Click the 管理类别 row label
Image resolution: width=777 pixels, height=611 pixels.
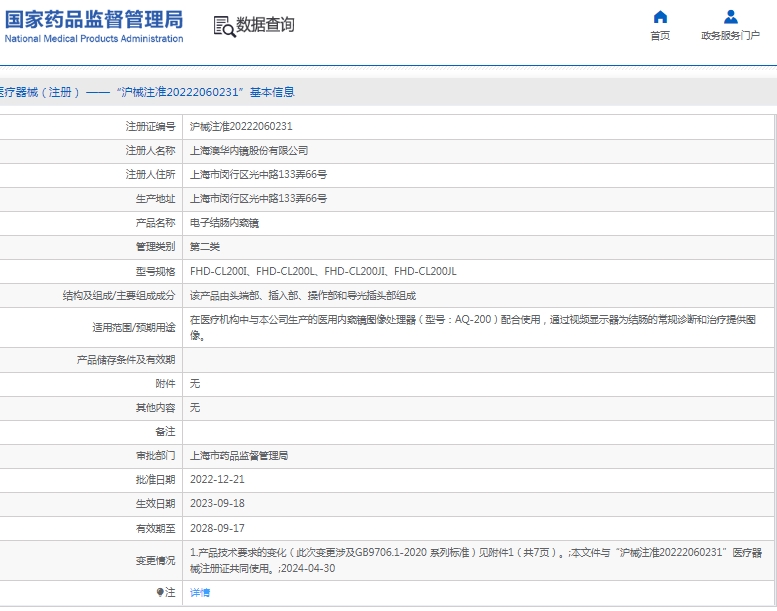tap(156, 247)
